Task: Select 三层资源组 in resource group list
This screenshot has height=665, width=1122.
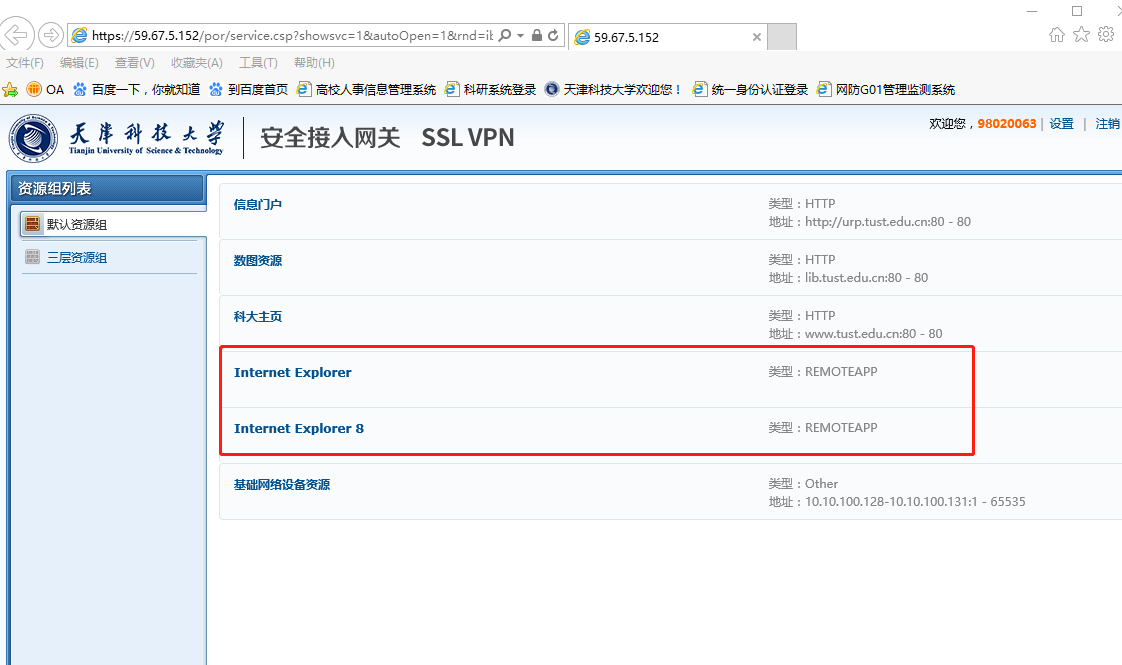Action: [76, 258]
